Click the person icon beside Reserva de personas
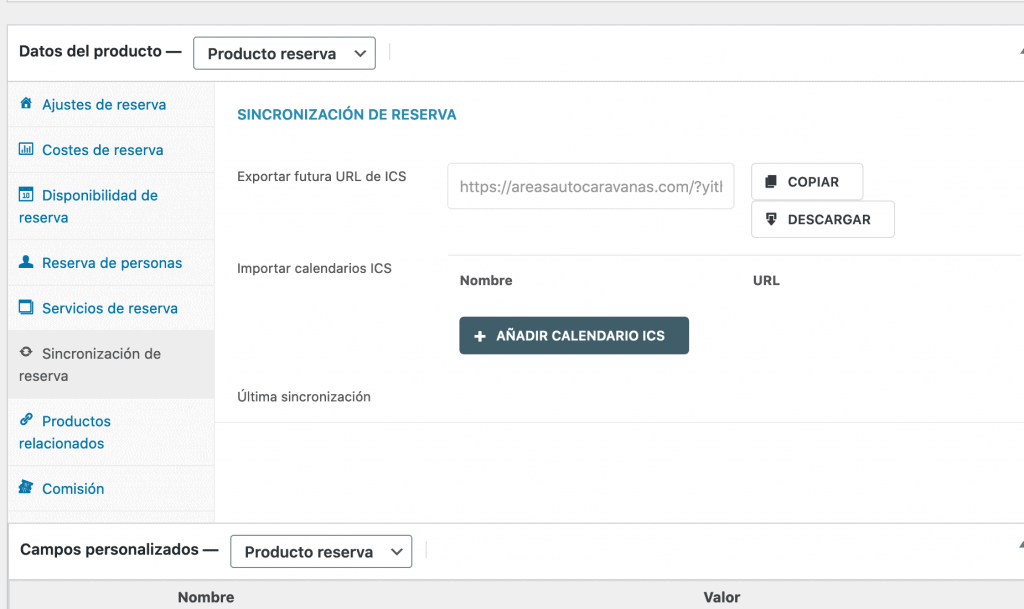The width and height of the screenshot is (1024, 609). tap(26, 262)
